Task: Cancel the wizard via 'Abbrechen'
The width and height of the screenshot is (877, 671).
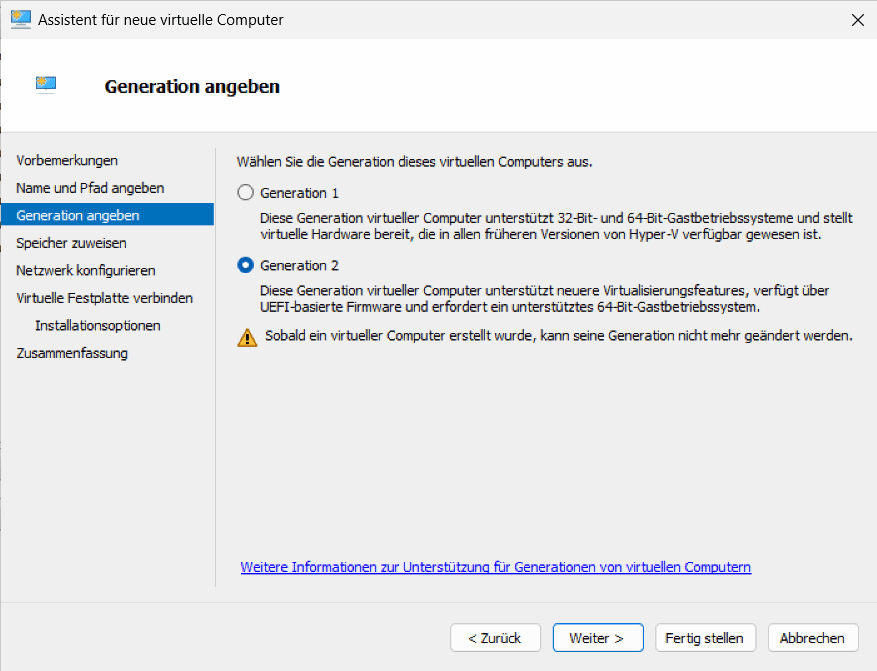Action: [x=812, y=637]
